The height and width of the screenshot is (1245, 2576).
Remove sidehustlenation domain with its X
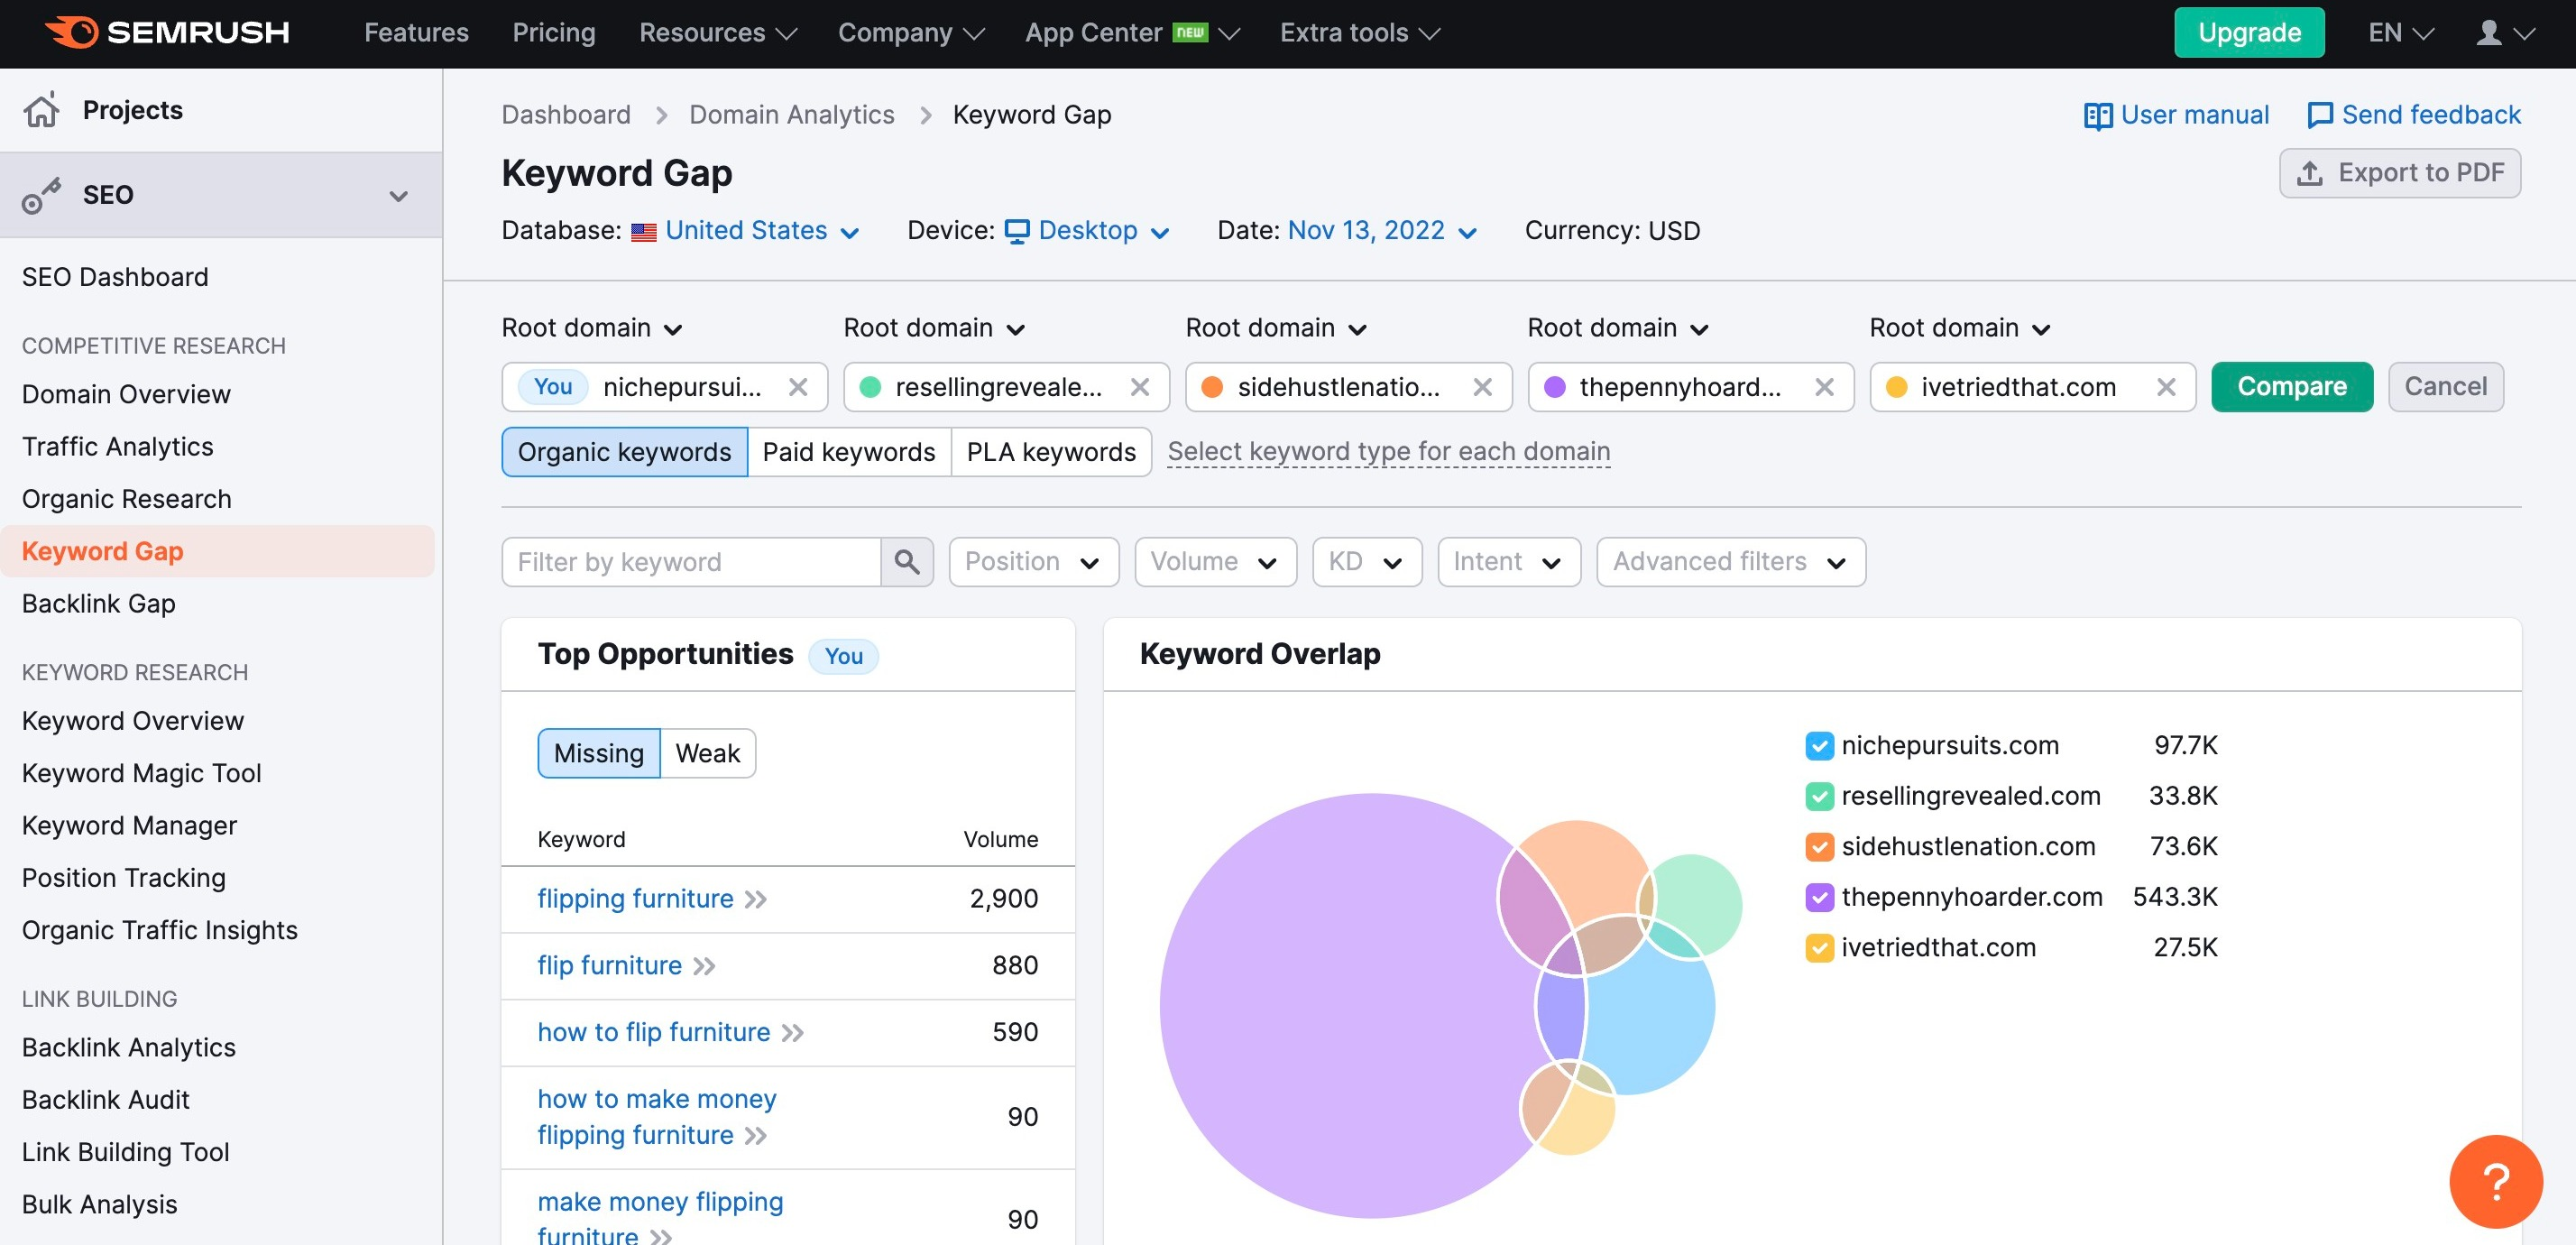point(1483,387)
